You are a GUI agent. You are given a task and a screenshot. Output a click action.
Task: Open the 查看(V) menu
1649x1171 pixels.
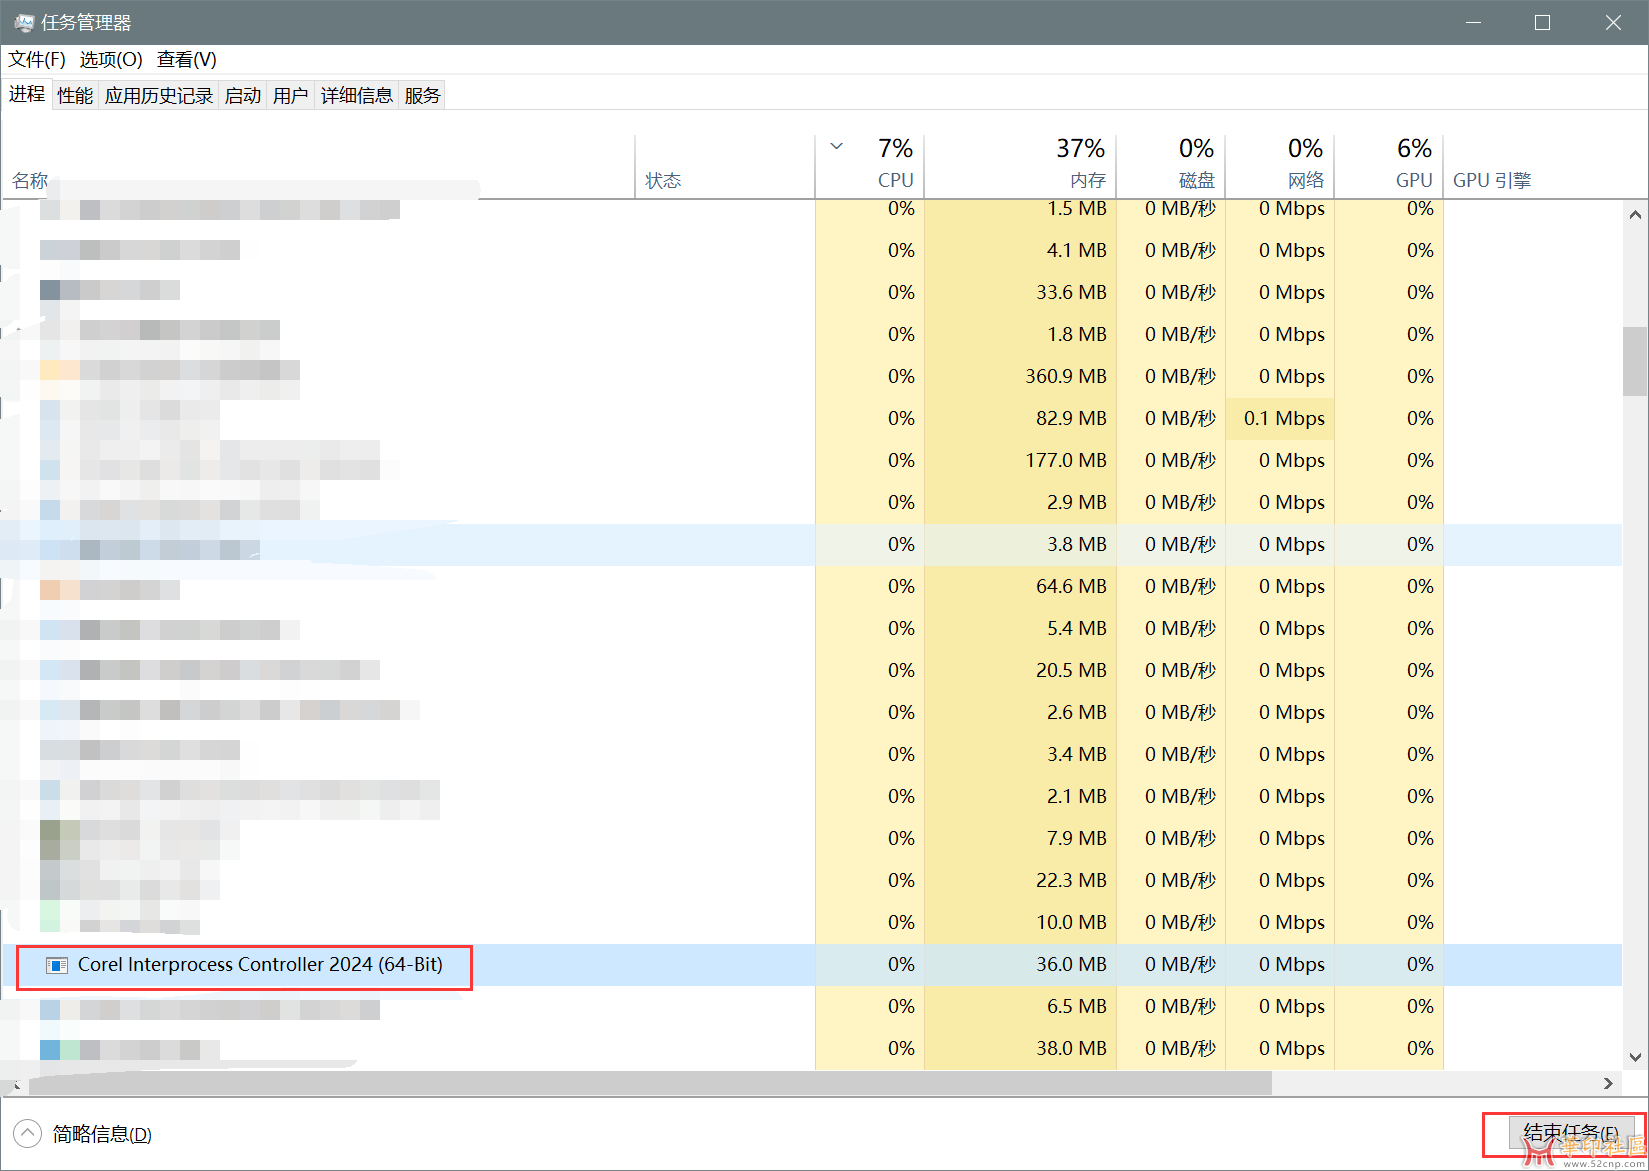pos(187,60)
